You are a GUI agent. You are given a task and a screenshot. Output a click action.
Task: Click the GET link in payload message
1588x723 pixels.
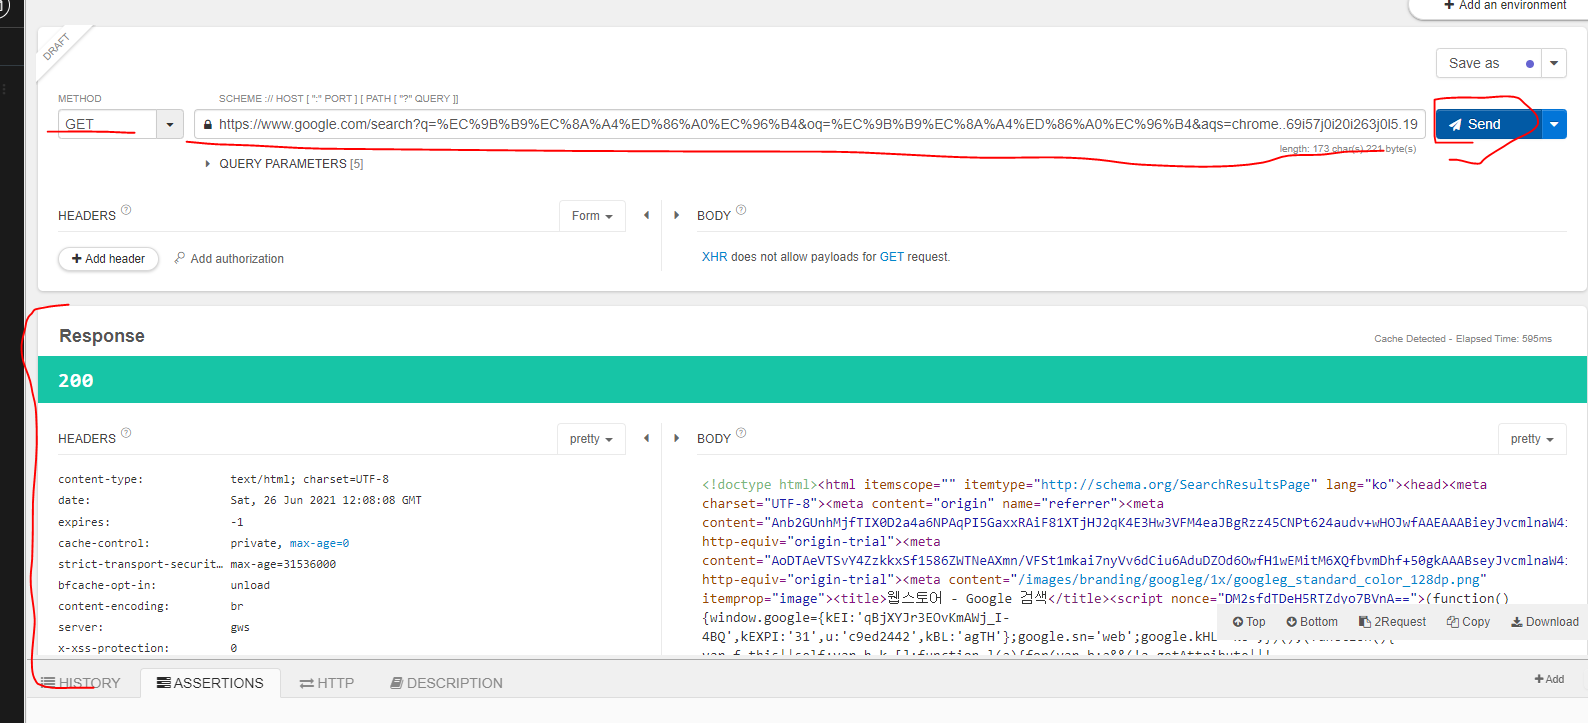(892, 257)
